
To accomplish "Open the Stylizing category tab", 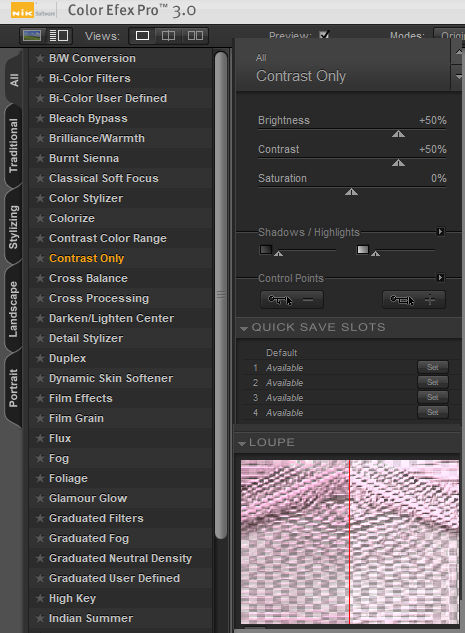I will (14, 227).
